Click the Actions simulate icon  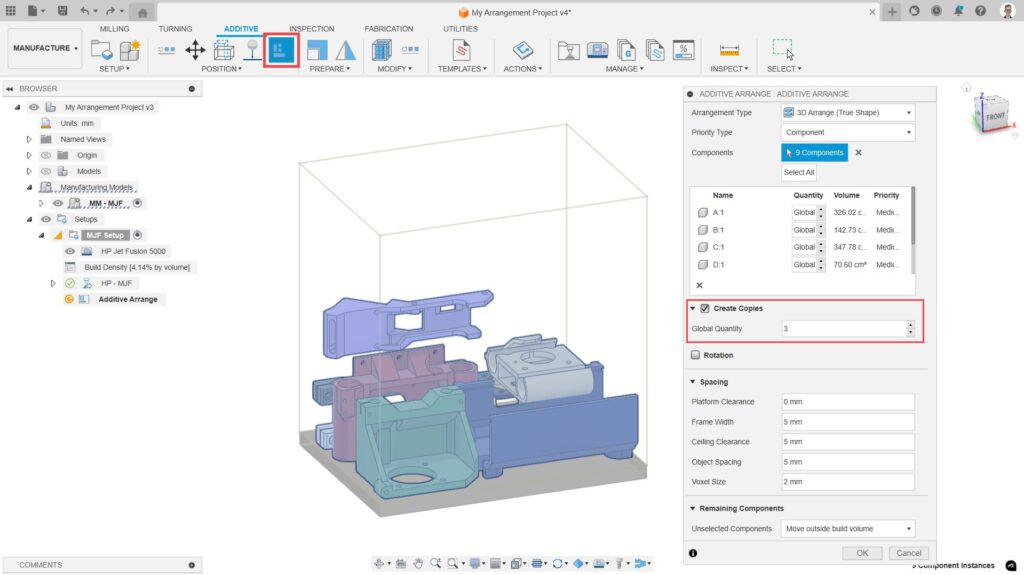click(522, 49)
